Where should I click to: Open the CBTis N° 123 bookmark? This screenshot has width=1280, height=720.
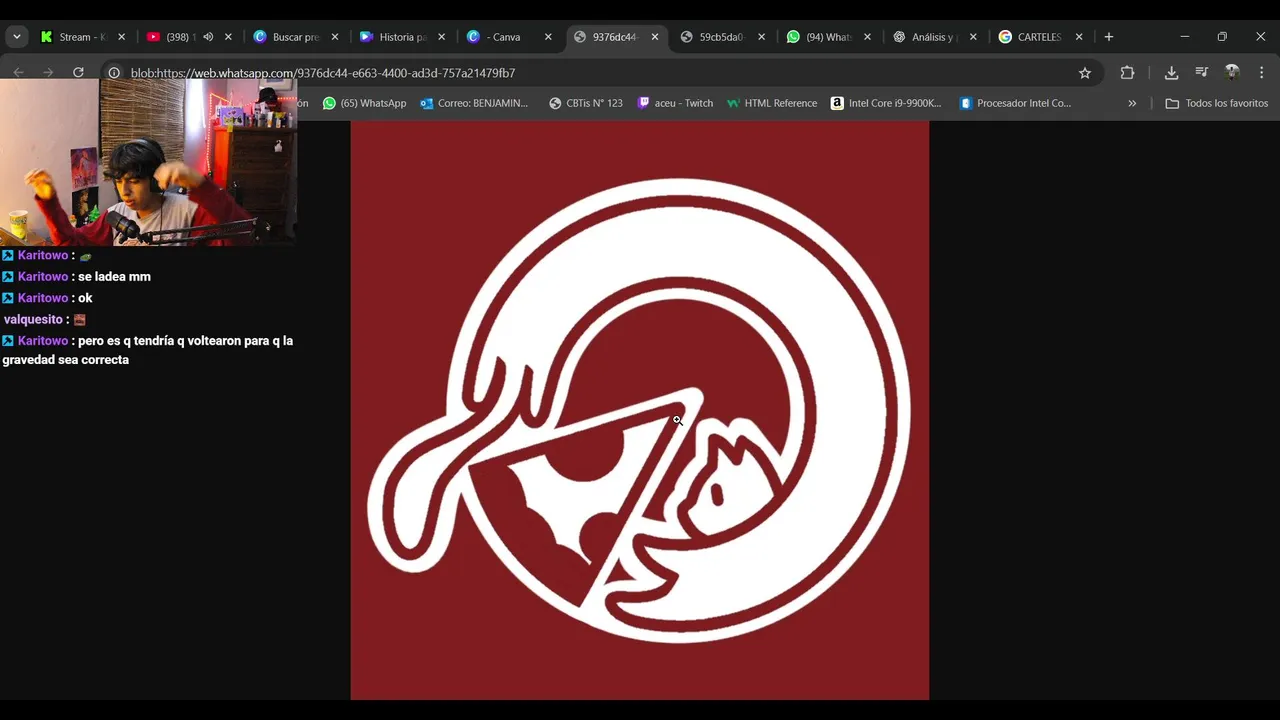pyautogui.click(x=586, y=103)
